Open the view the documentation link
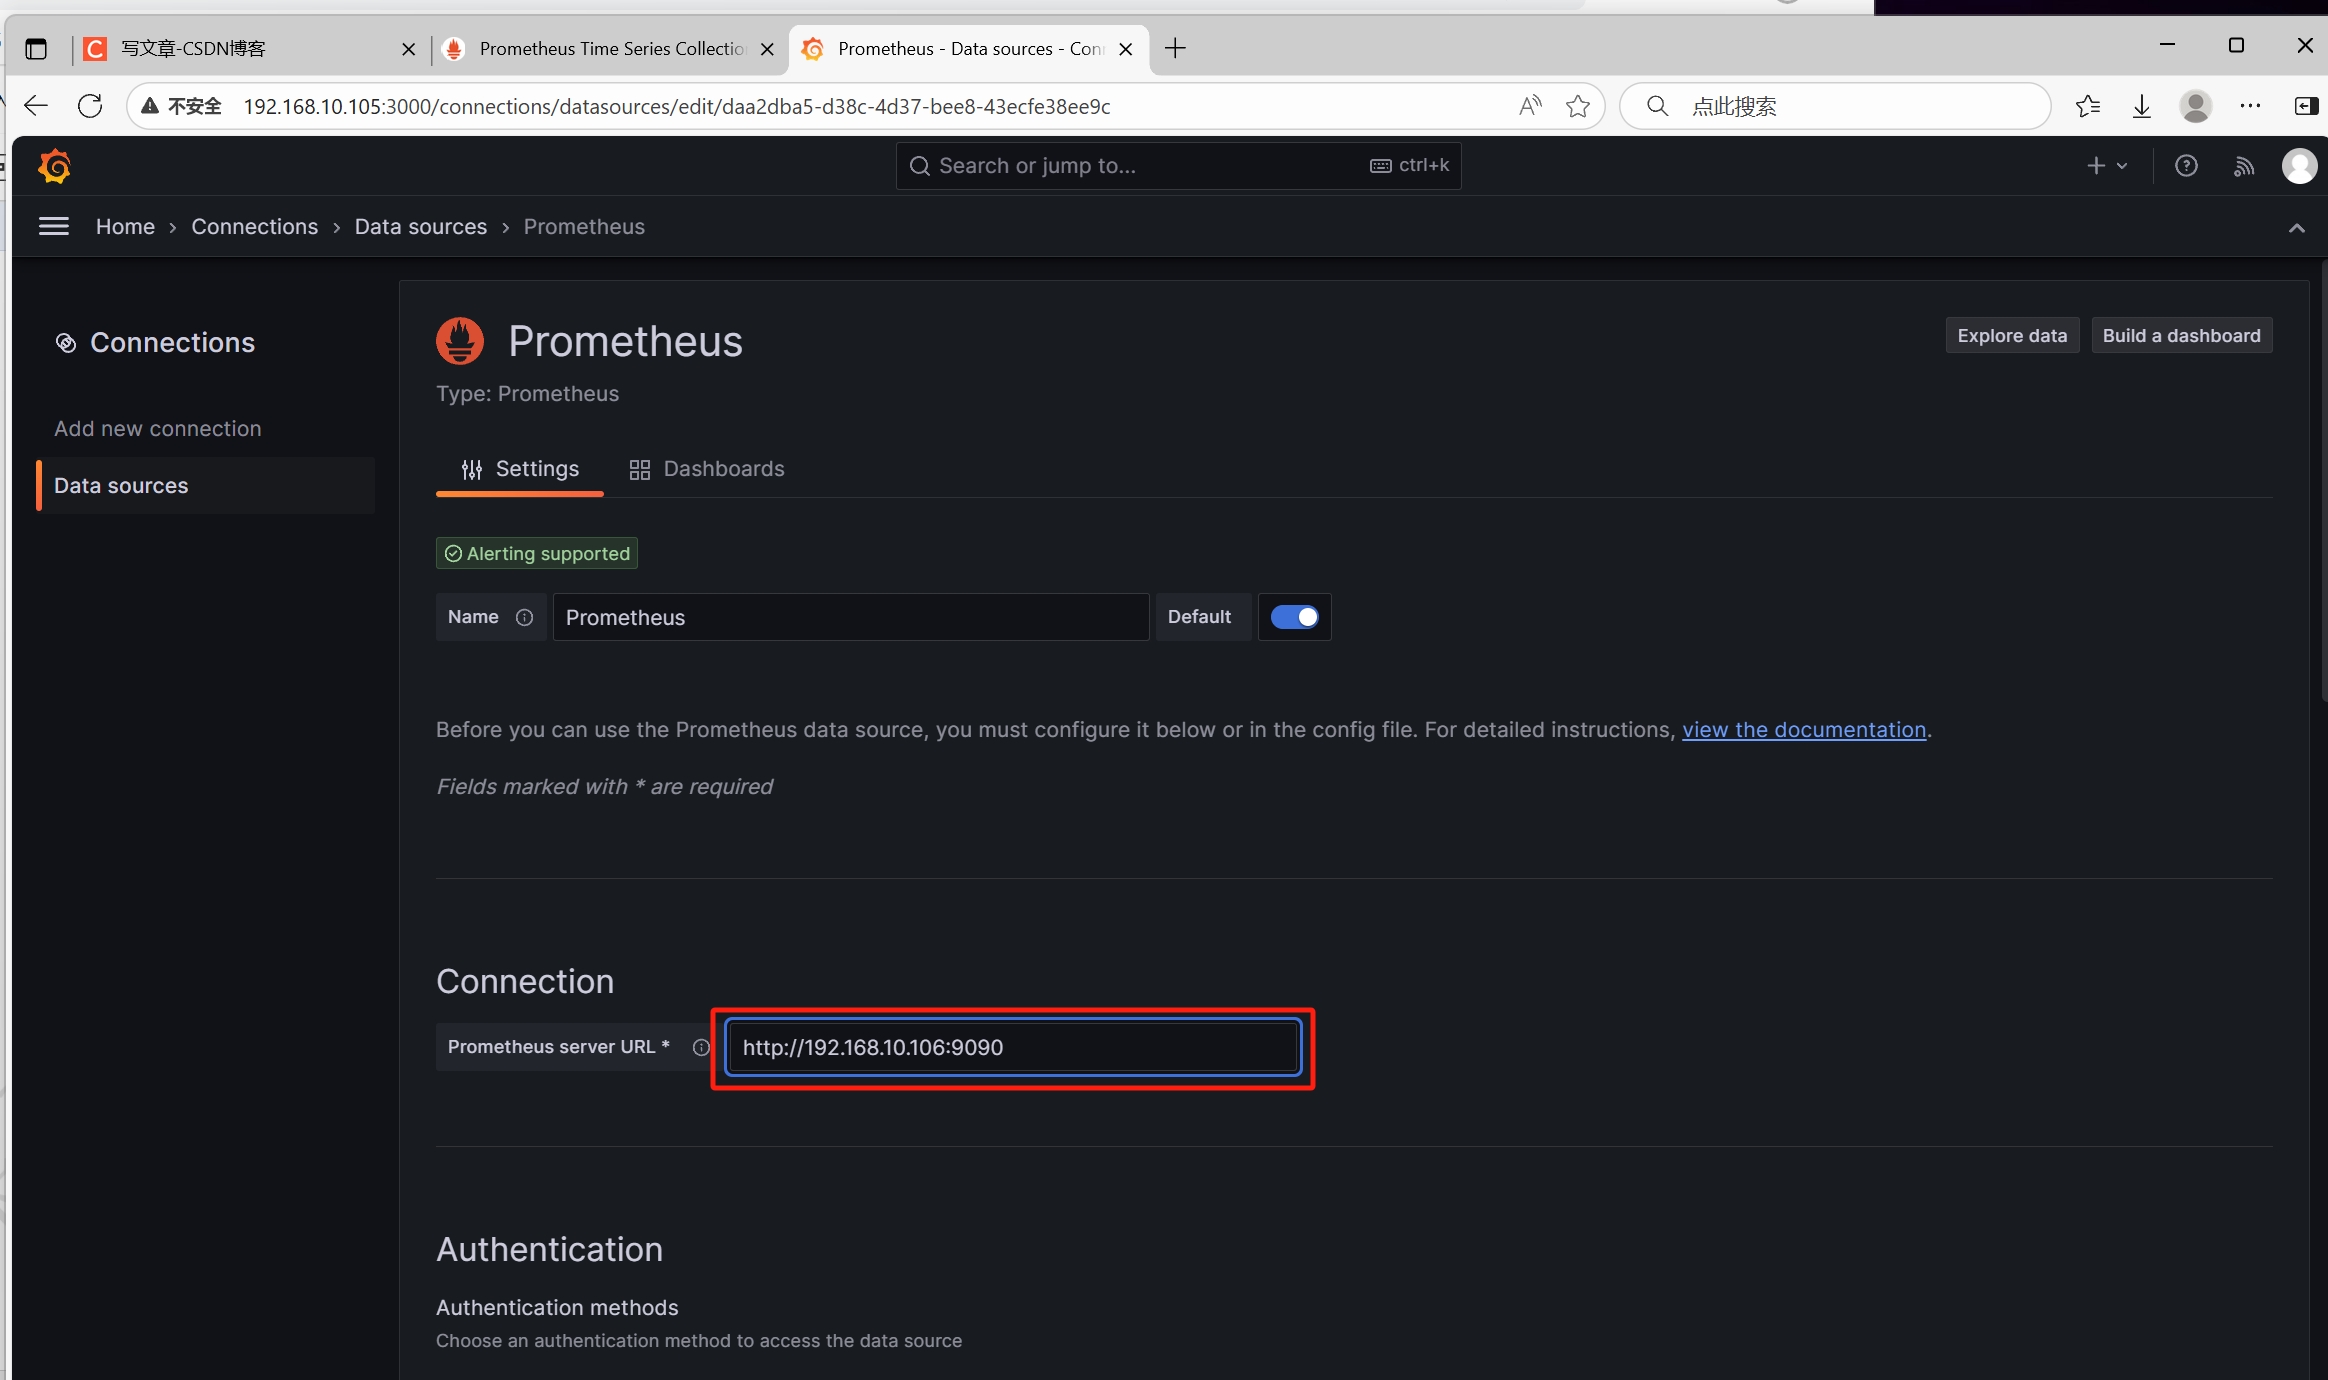The image size is (2328, 1380). [1804, 730]
